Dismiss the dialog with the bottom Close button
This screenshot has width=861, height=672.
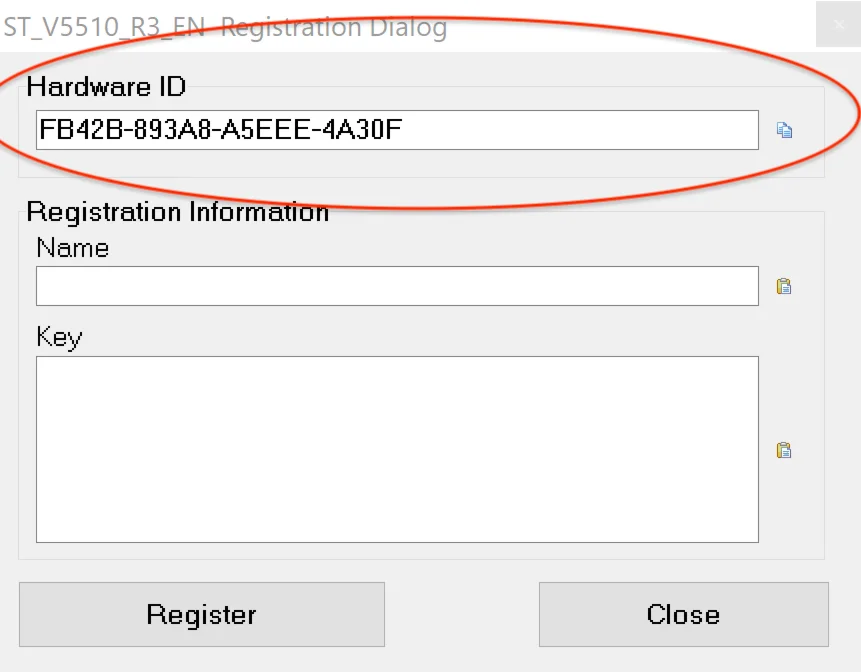(683, 614)
